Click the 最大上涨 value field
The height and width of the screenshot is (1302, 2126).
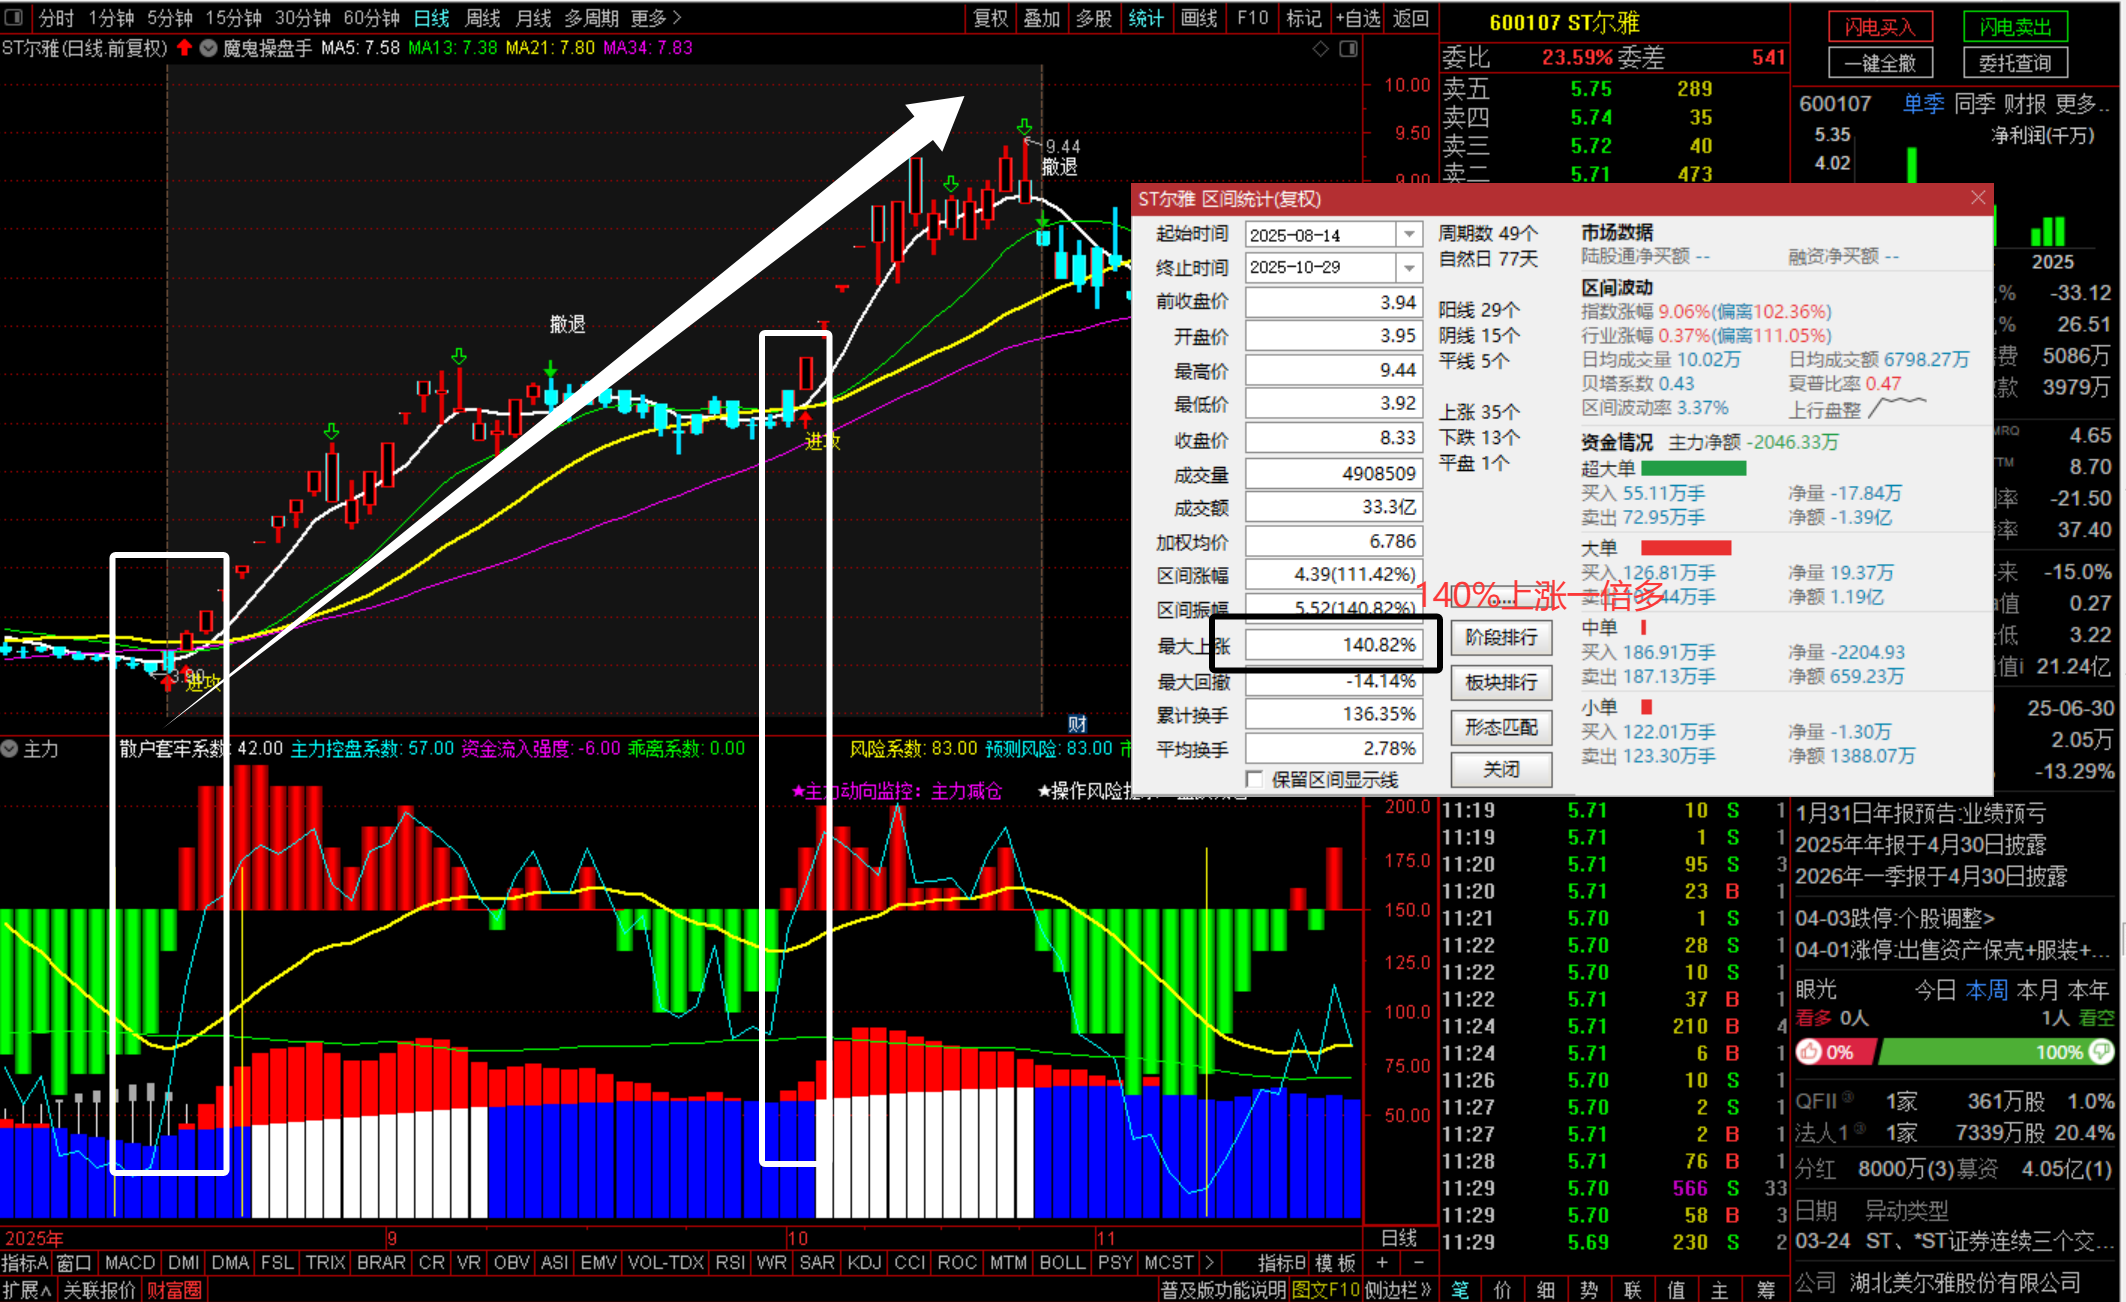[x=1333, y=645]
